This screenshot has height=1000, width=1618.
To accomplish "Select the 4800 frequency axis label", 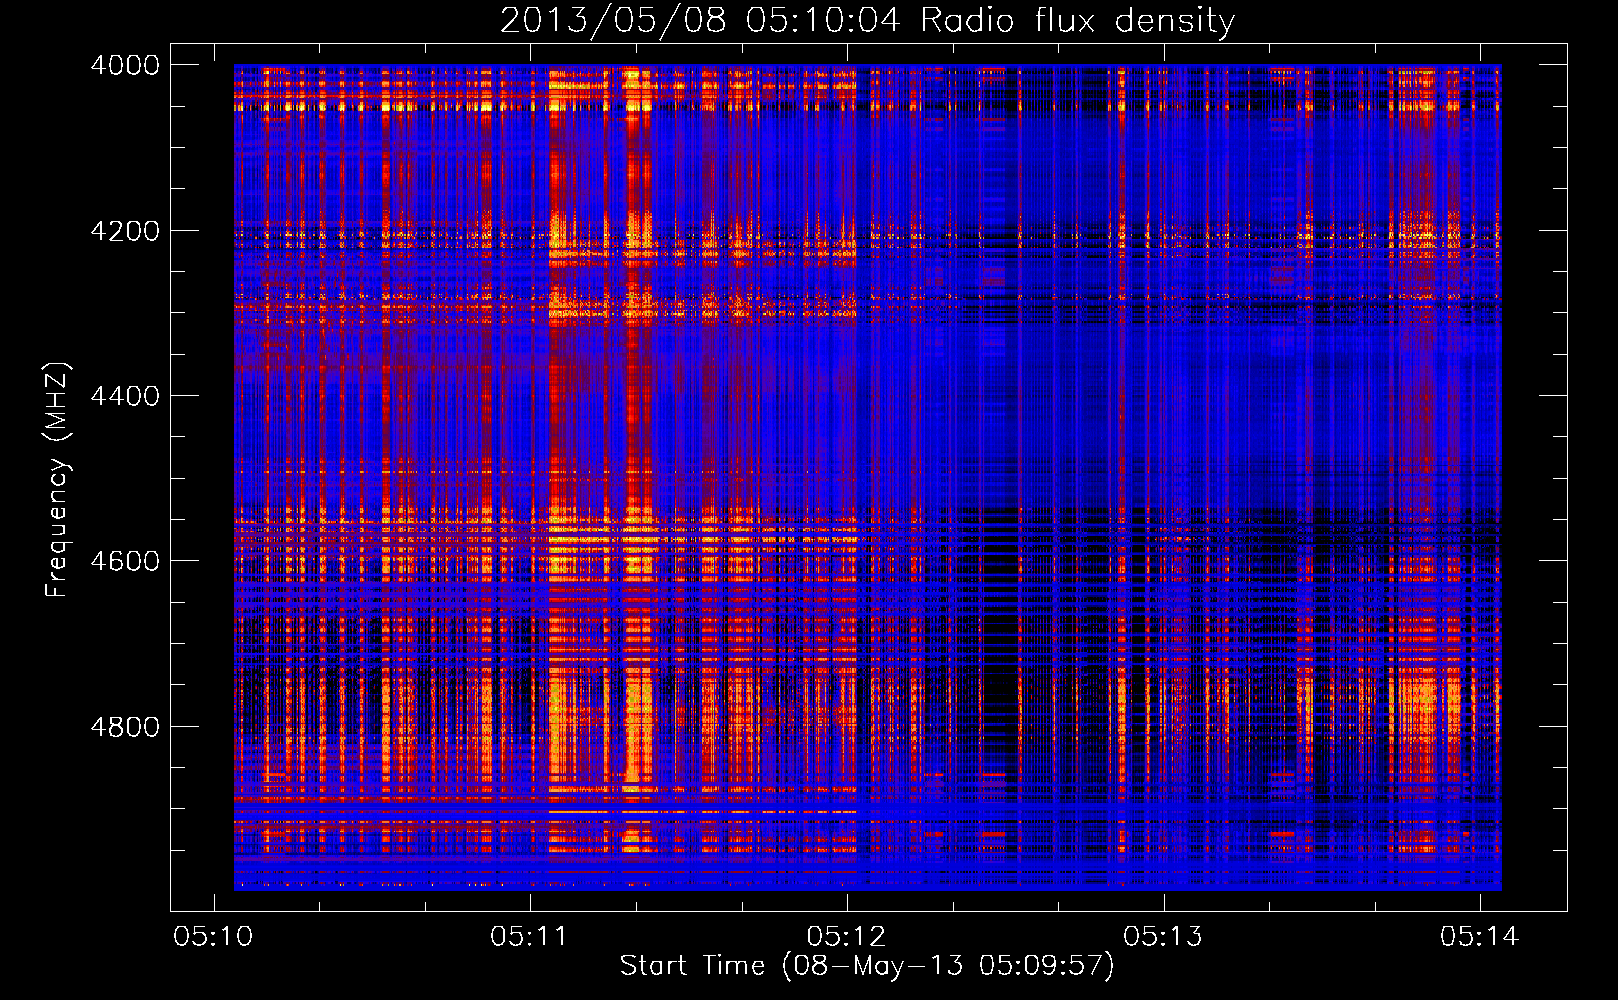I will click(x=125, y=727).
